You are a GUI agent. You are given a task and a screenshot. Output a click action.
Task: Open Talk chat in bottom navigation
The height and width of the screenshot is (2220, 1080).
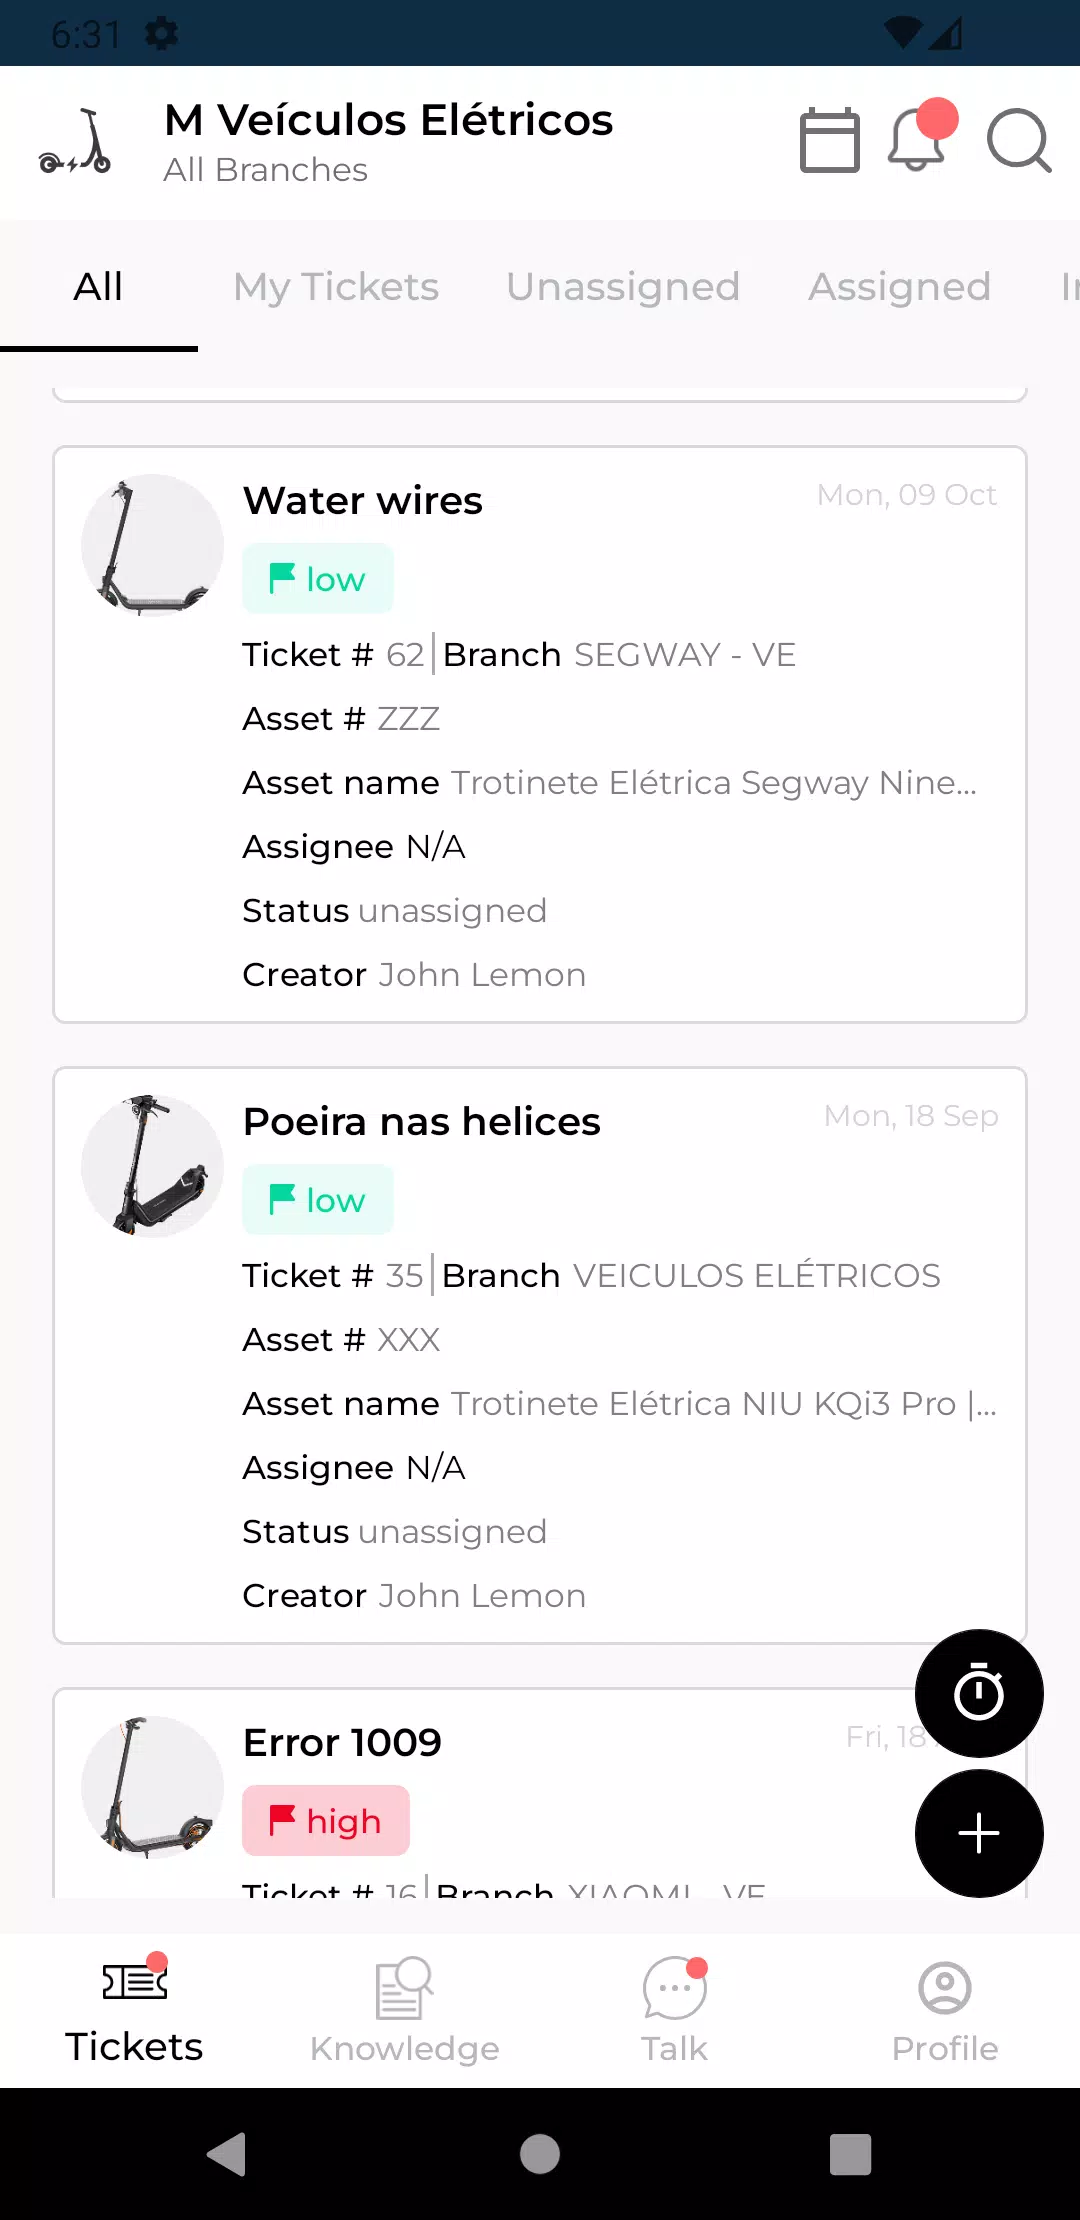click(675, 2010)
